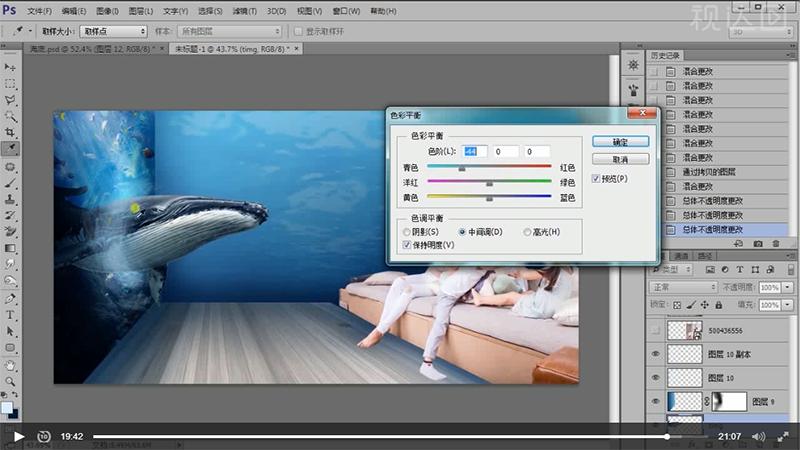Select the Horizontal Type tool
Screen dimensions: 800x450
(x=10, y=315)
